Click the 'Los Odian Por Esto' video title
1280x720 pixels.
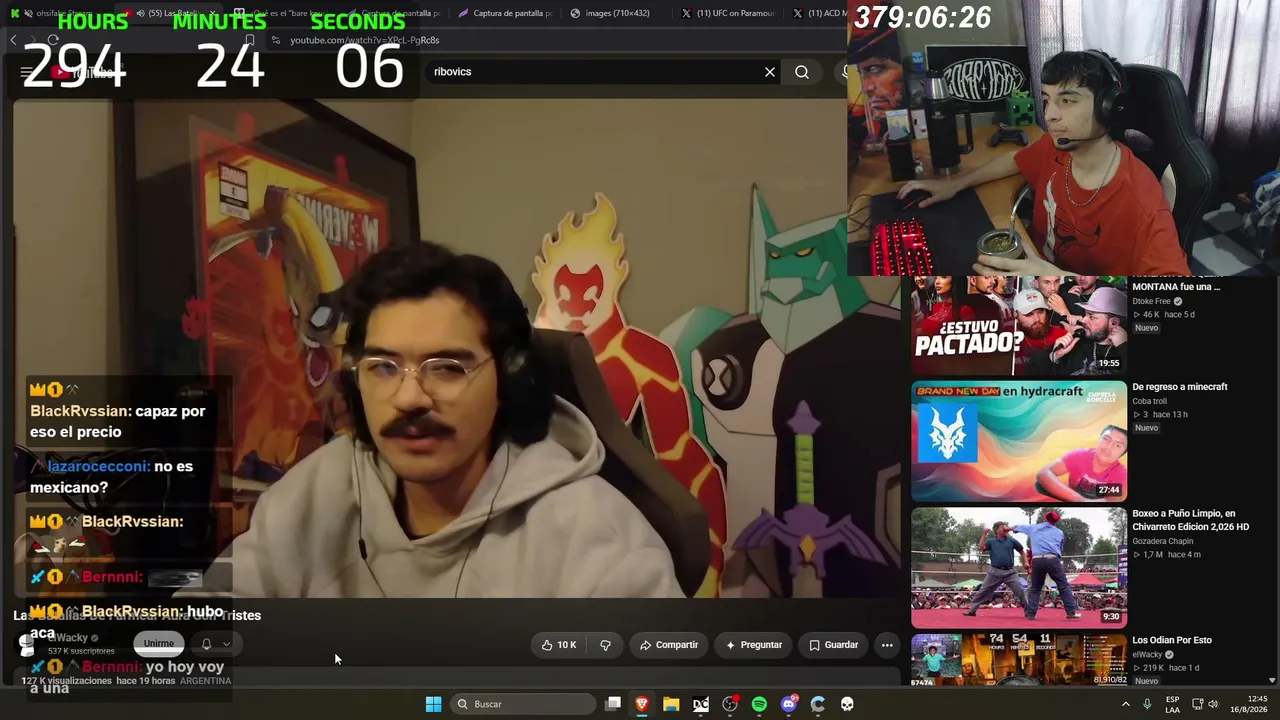point(1172,640)
